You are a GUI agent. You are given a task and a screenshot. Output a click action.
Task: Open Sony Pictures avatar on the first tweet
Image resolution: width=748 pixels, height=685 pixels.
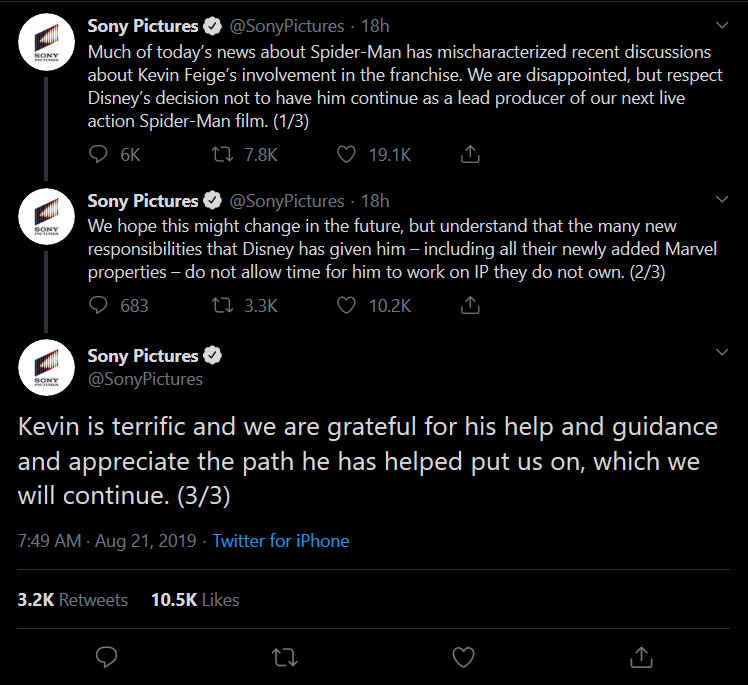coord(46,42)
